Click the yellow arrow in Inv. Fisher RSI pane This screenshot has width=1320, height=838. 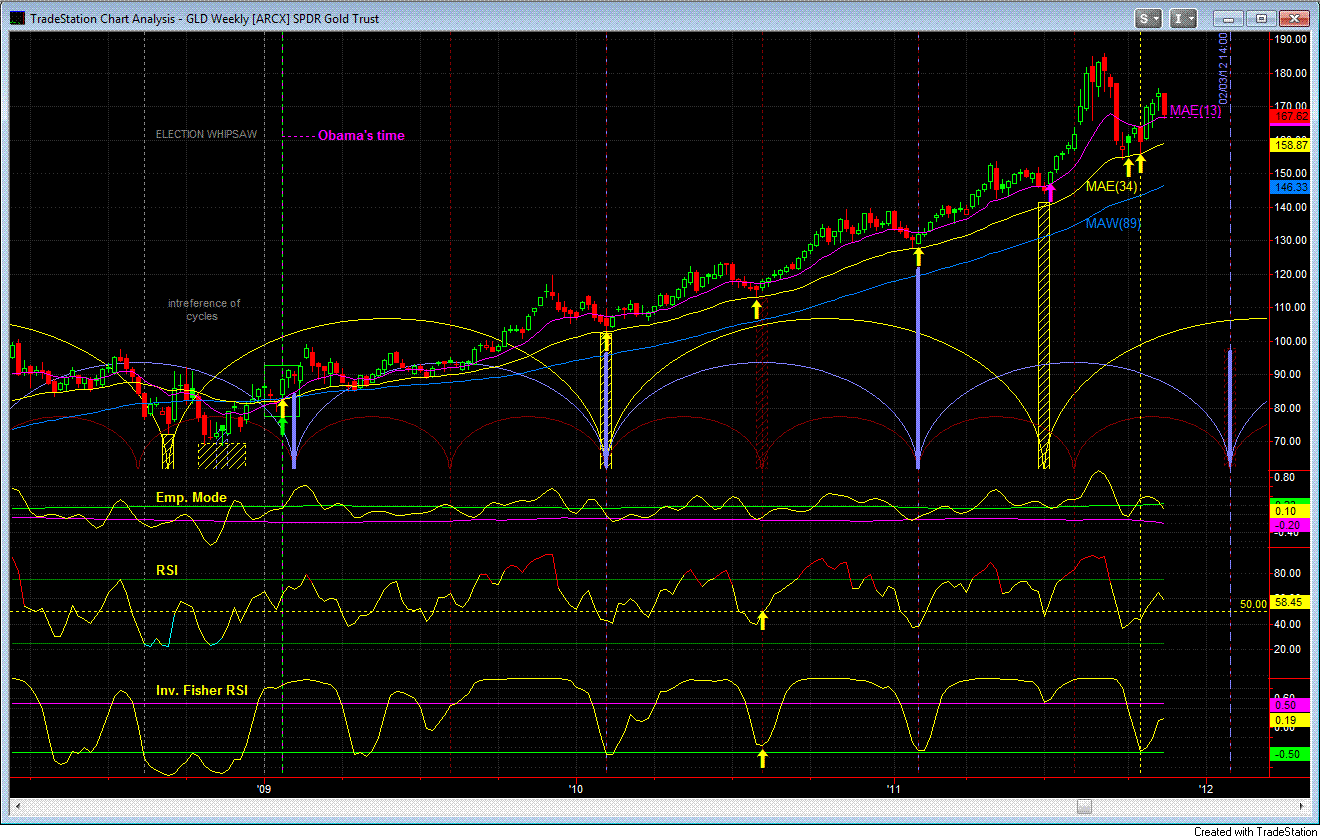(762, 758)
